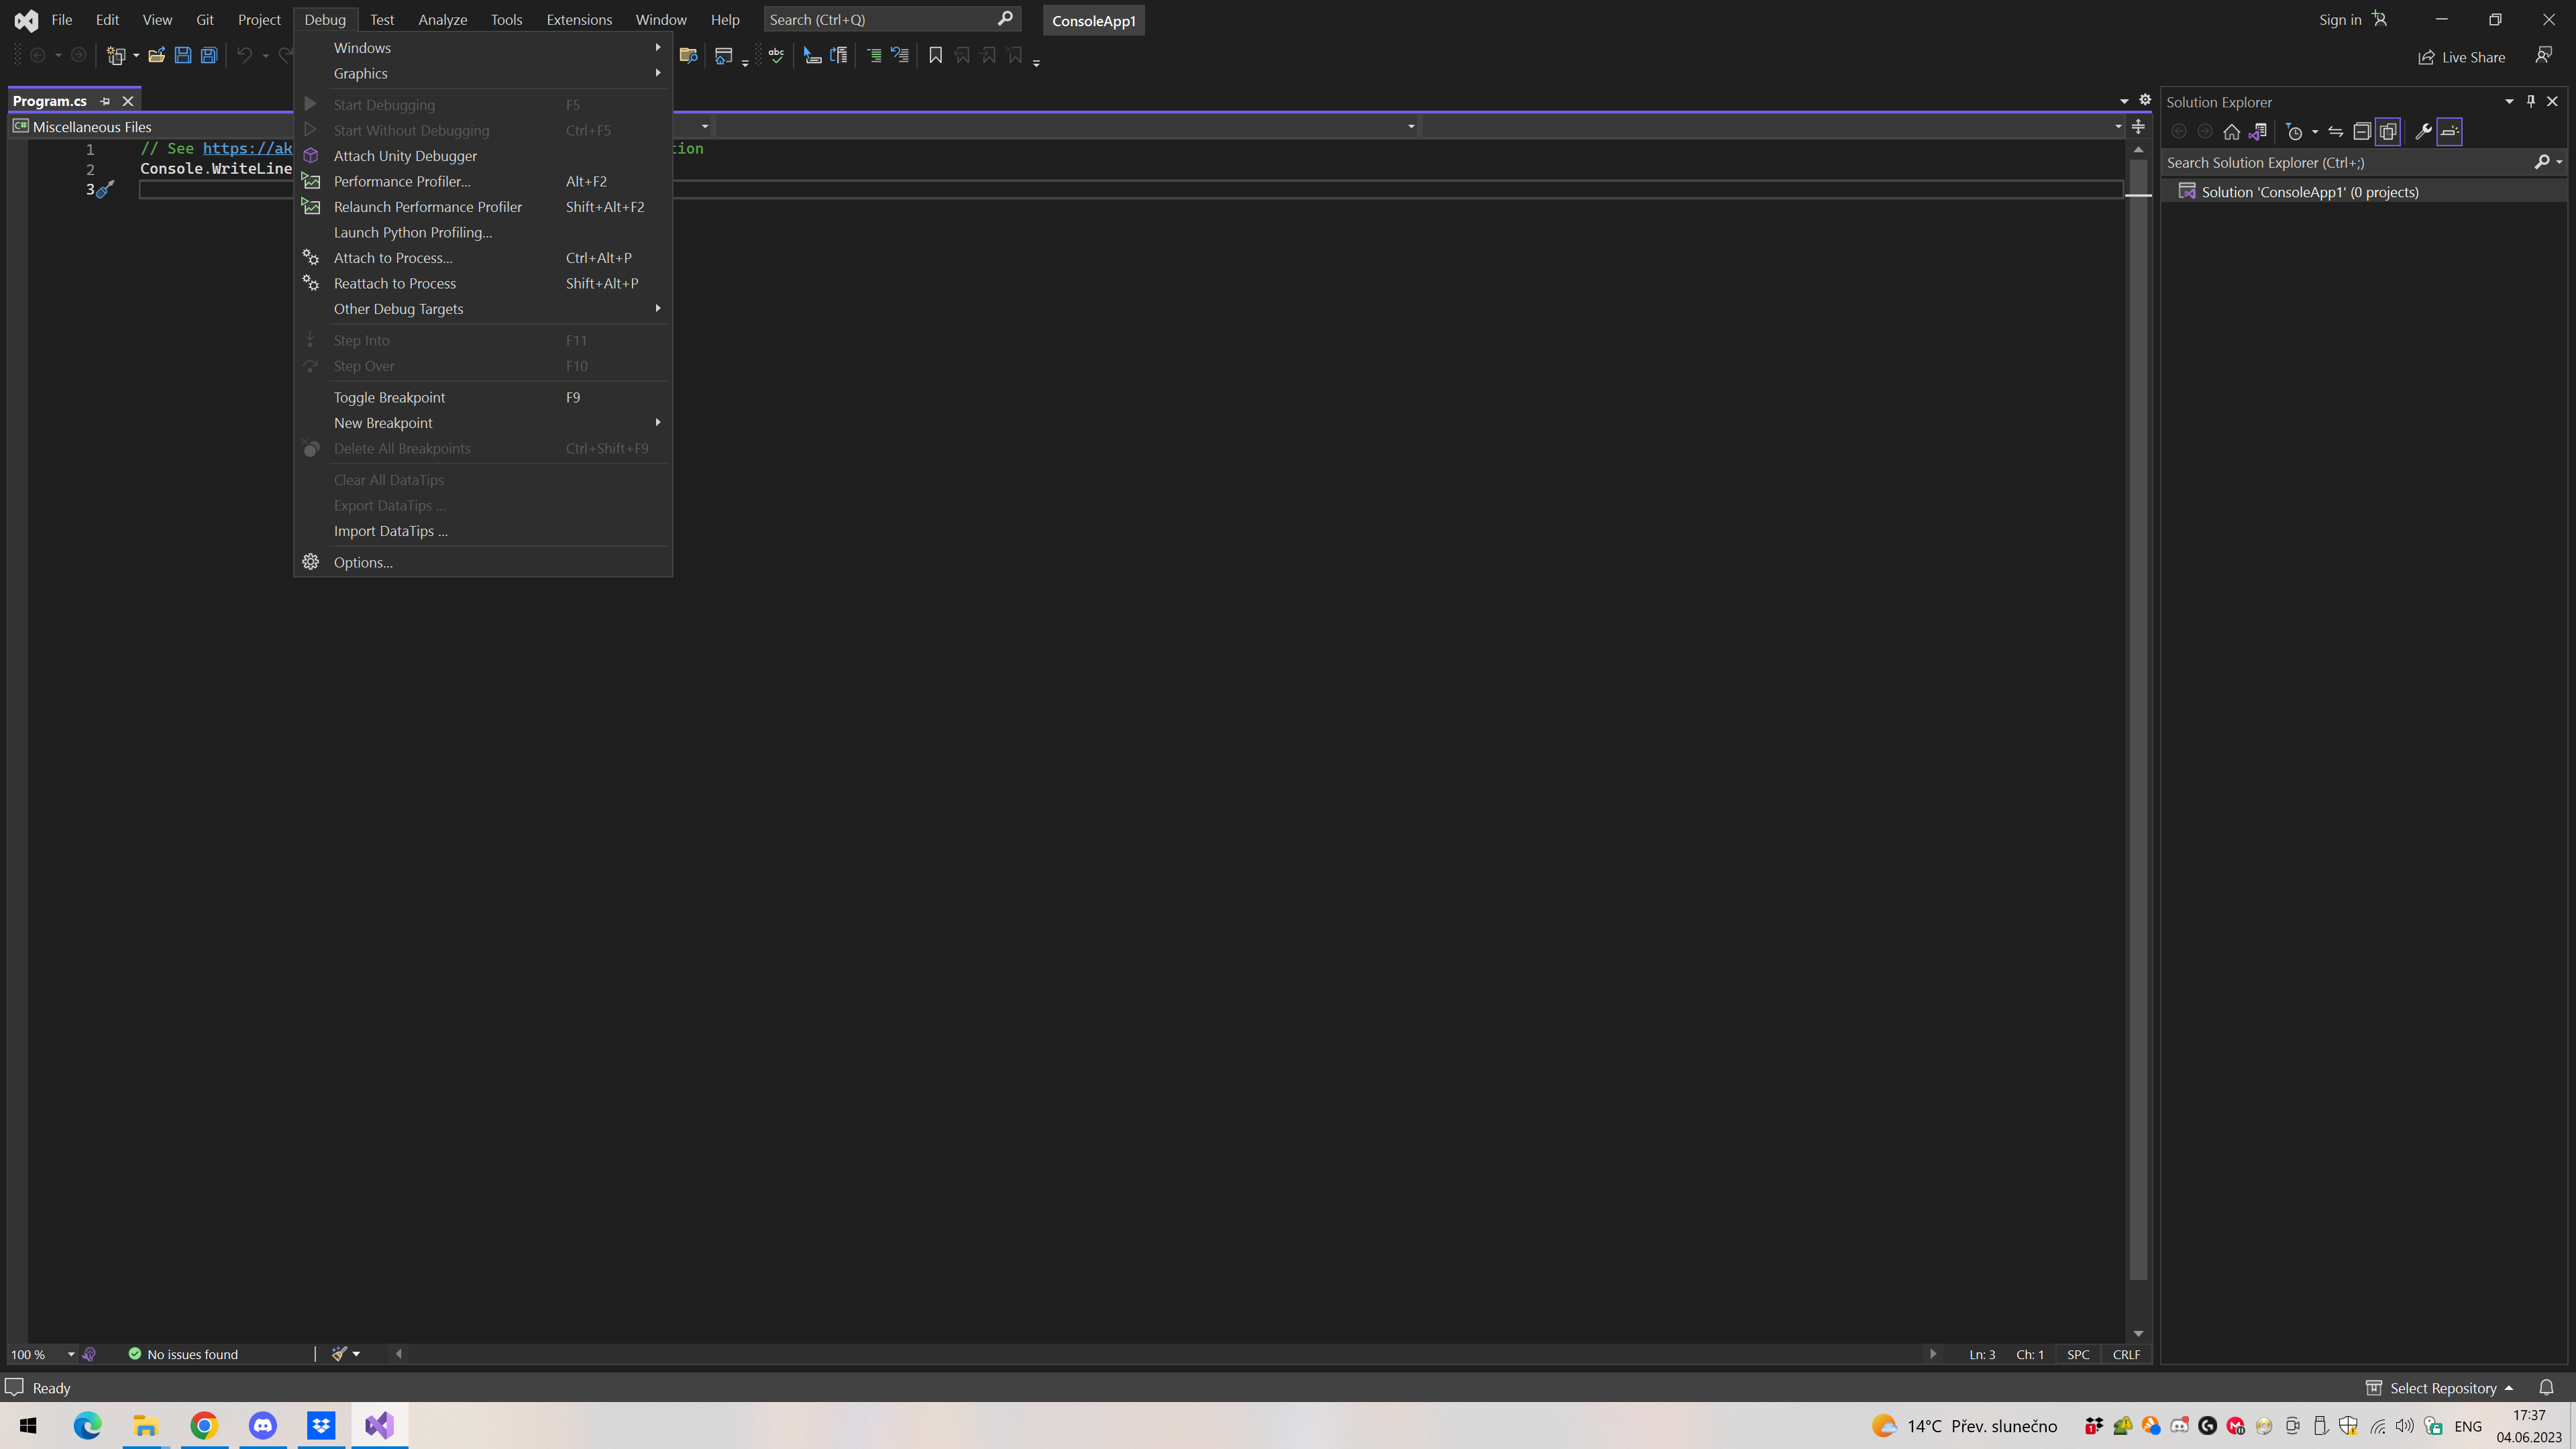Viewport: 2576px width, 1449px height.
Task: Toggle Preview Selected Items button
Action: pyautogui.click(x=2449, y=132)
